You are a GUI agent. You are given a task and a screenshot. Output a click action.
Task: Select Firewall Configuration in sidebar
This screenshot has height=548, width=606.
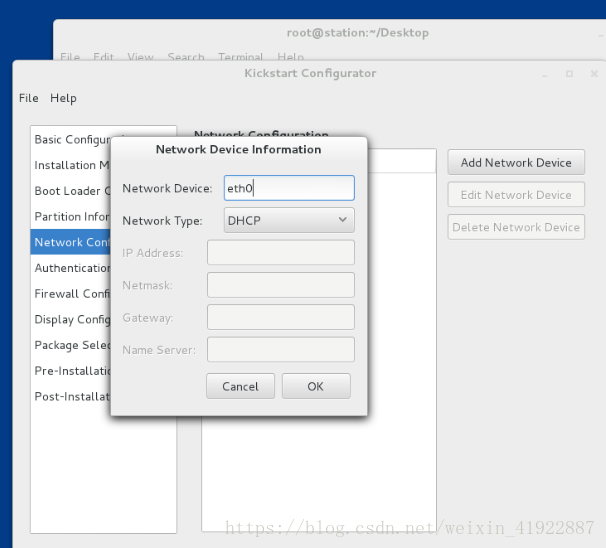tap(71, 293)
